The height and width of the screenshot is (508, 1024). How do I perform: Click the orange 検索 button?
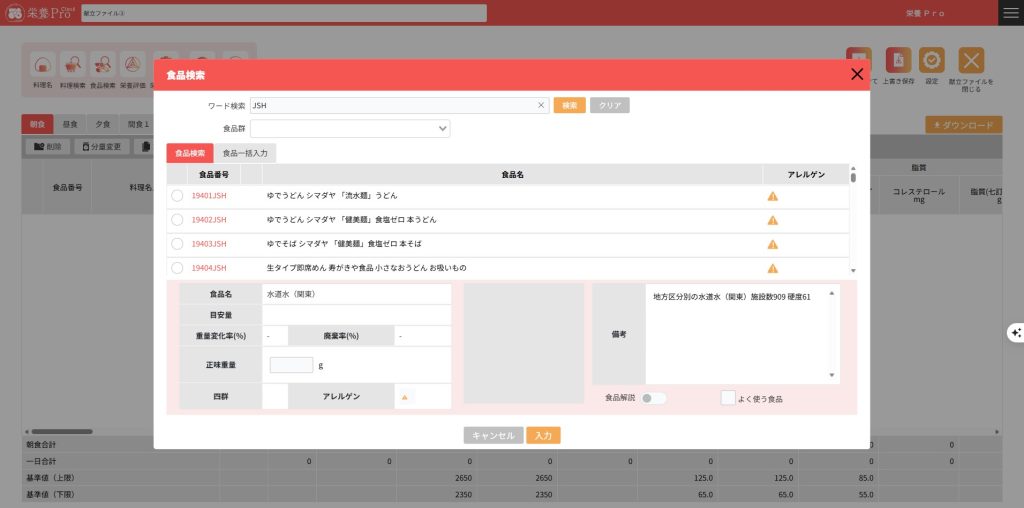569,105
